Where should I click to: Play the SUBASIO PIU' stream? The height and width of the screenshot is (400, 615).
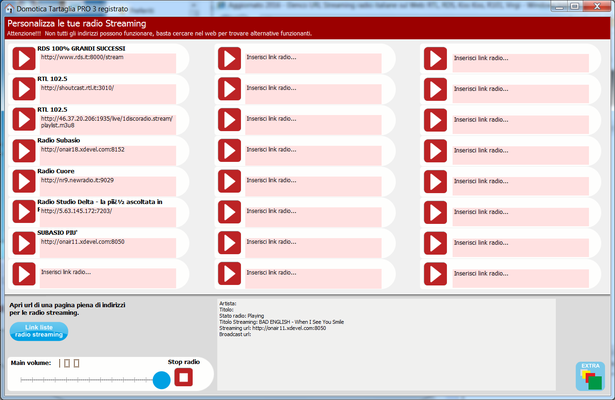point(24,243)
